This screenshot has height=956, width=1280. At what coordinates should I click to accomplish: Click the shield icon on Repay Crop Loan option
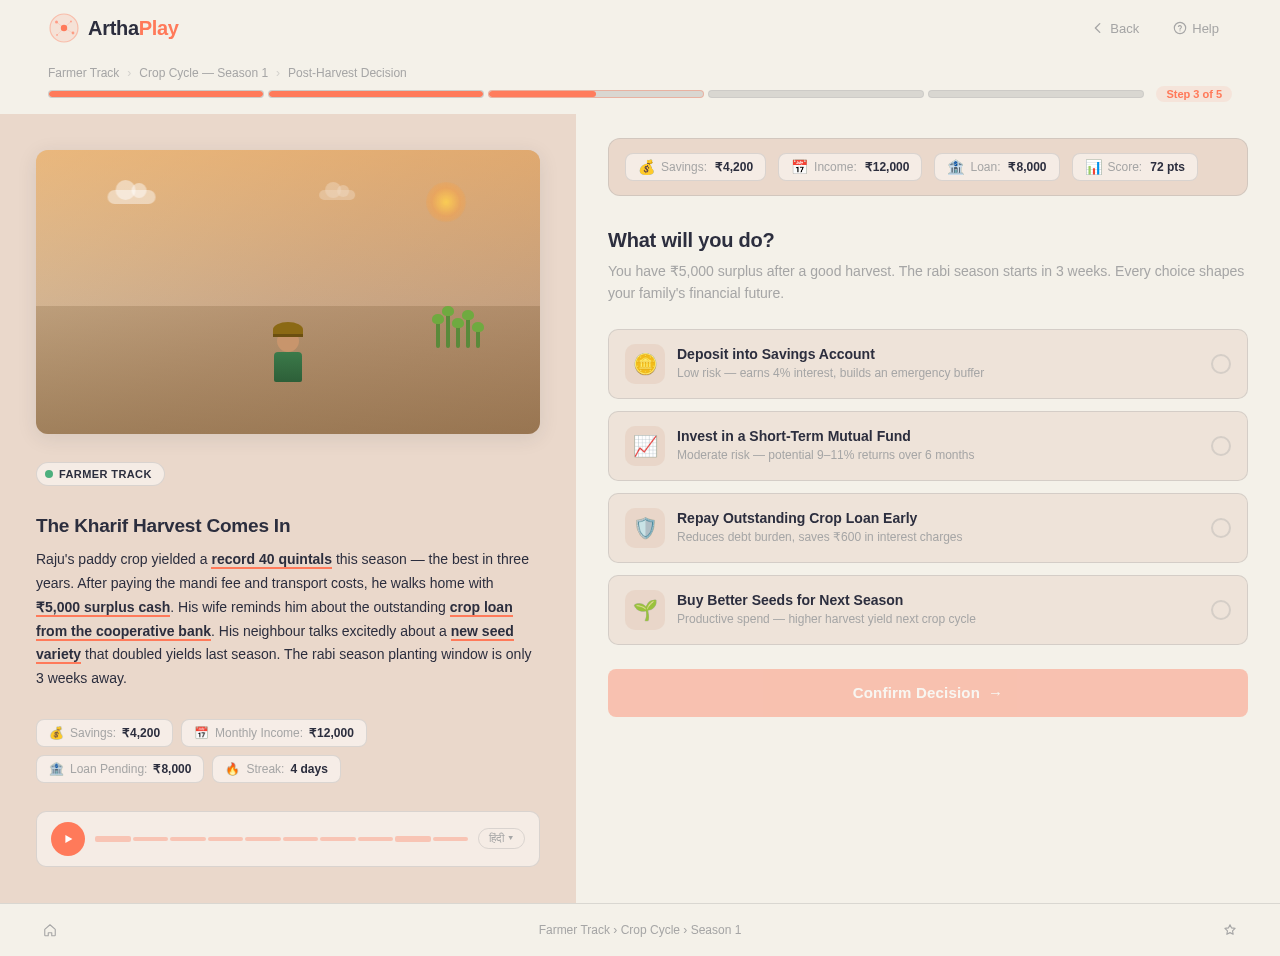click(645, 526)
